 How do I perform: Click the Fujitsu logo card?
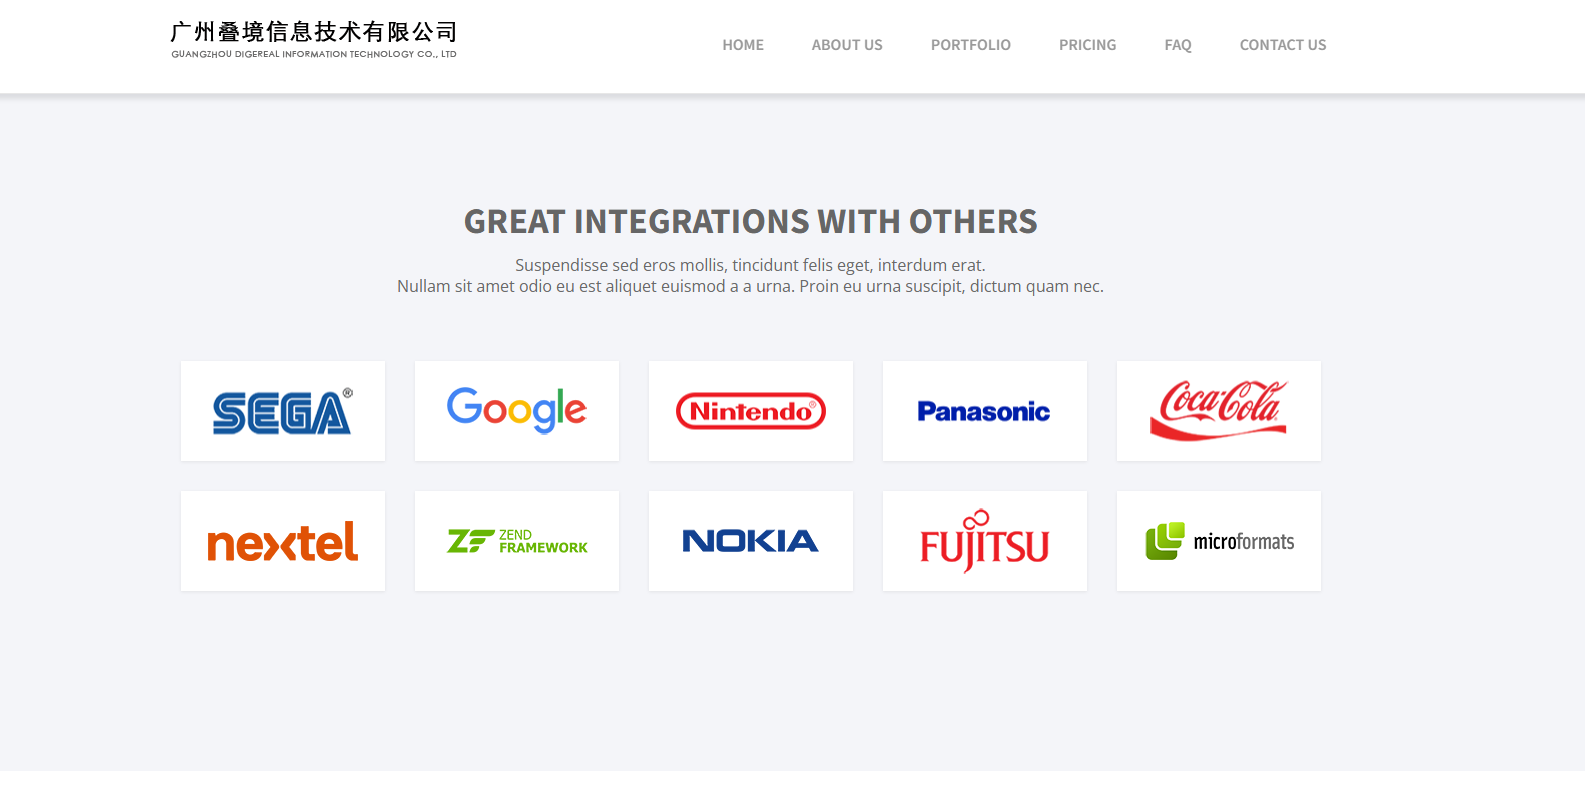(x=984, y=541)
